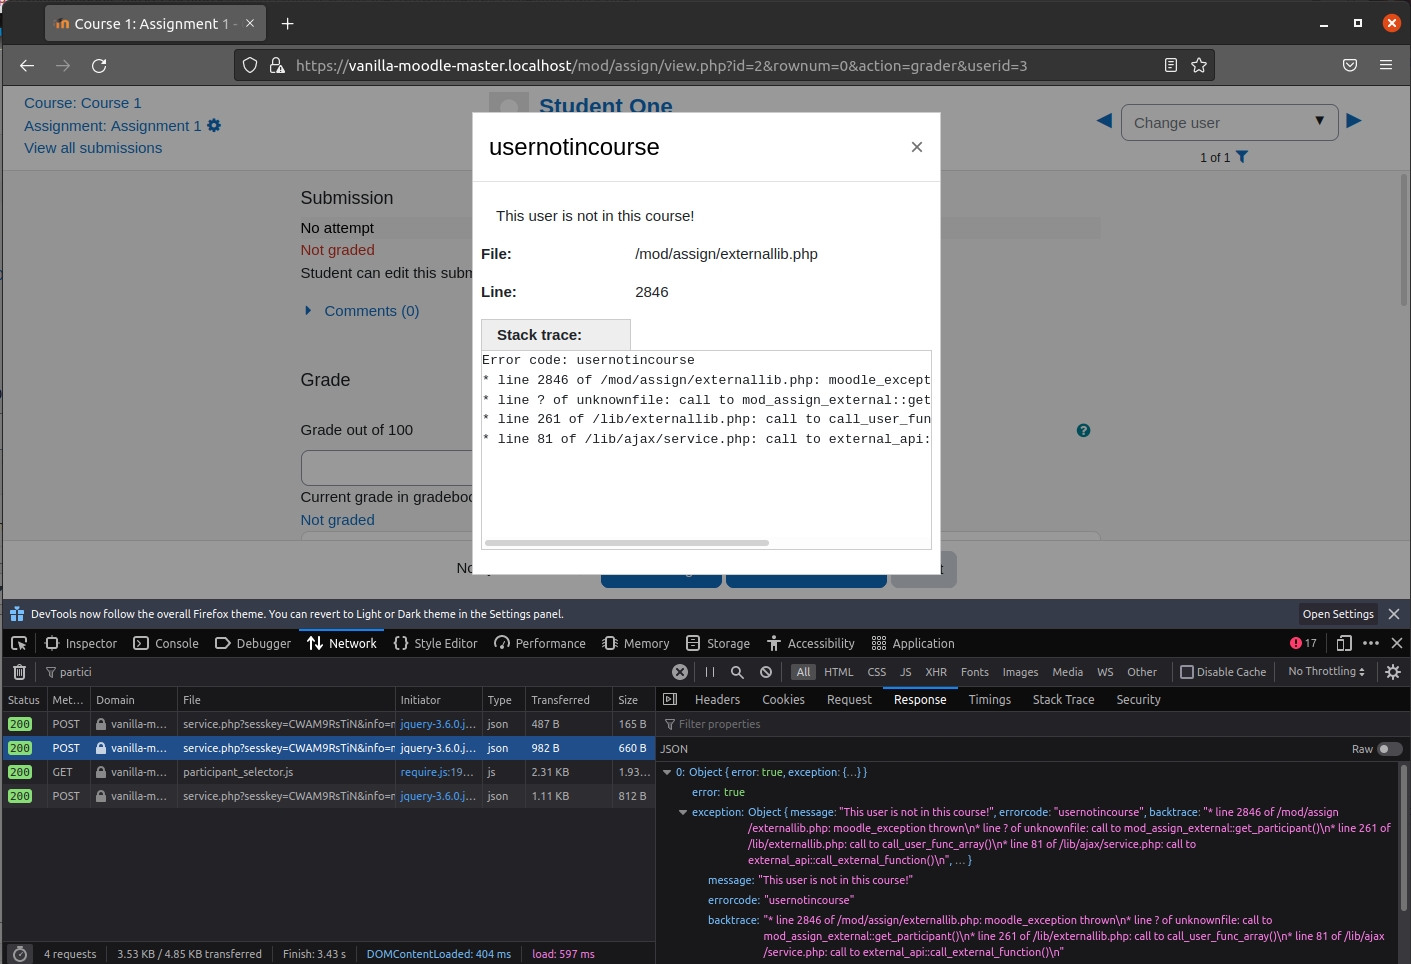Dismiss the DevTools theme notification
1411x964 pixels.
pyautogui.click(x=1394, y=614)
